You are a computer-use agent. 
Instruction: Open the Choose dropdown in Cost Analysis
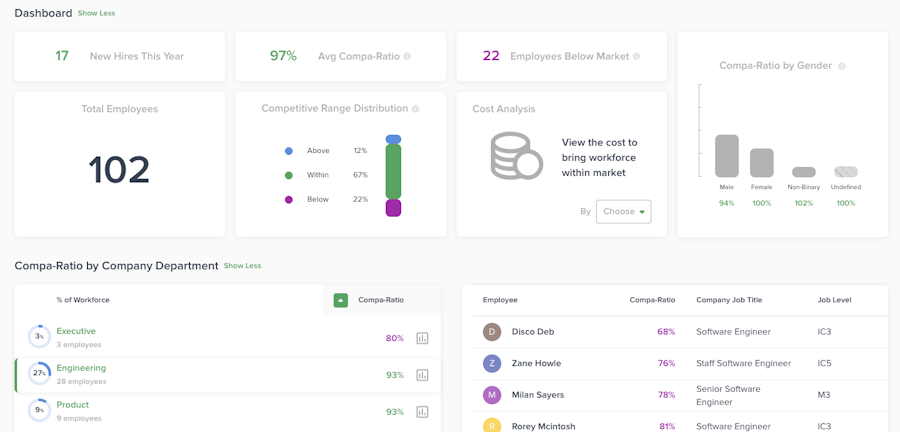point(623,212)
